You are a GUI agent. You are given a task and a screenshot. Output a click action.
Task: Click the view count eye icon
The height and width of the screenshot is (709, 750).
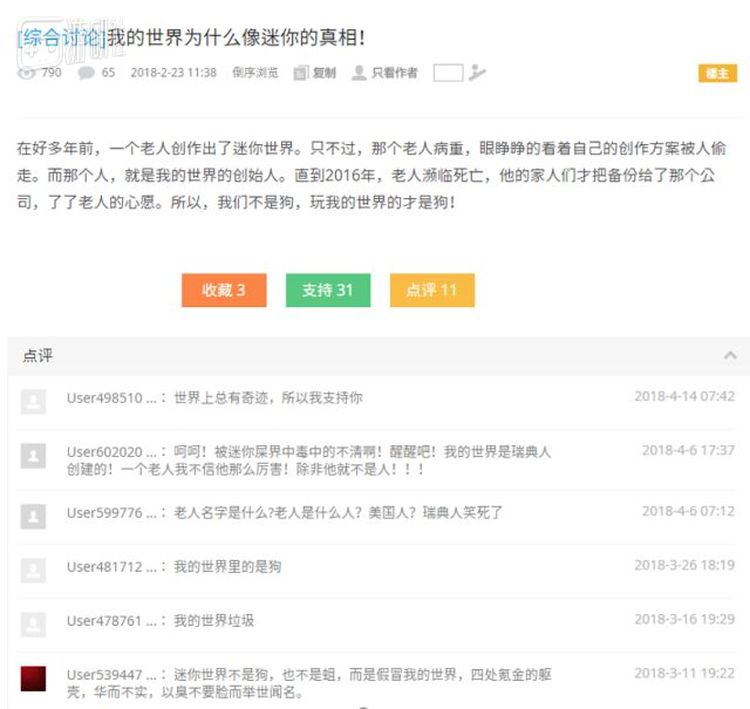[x=27, y=73]
